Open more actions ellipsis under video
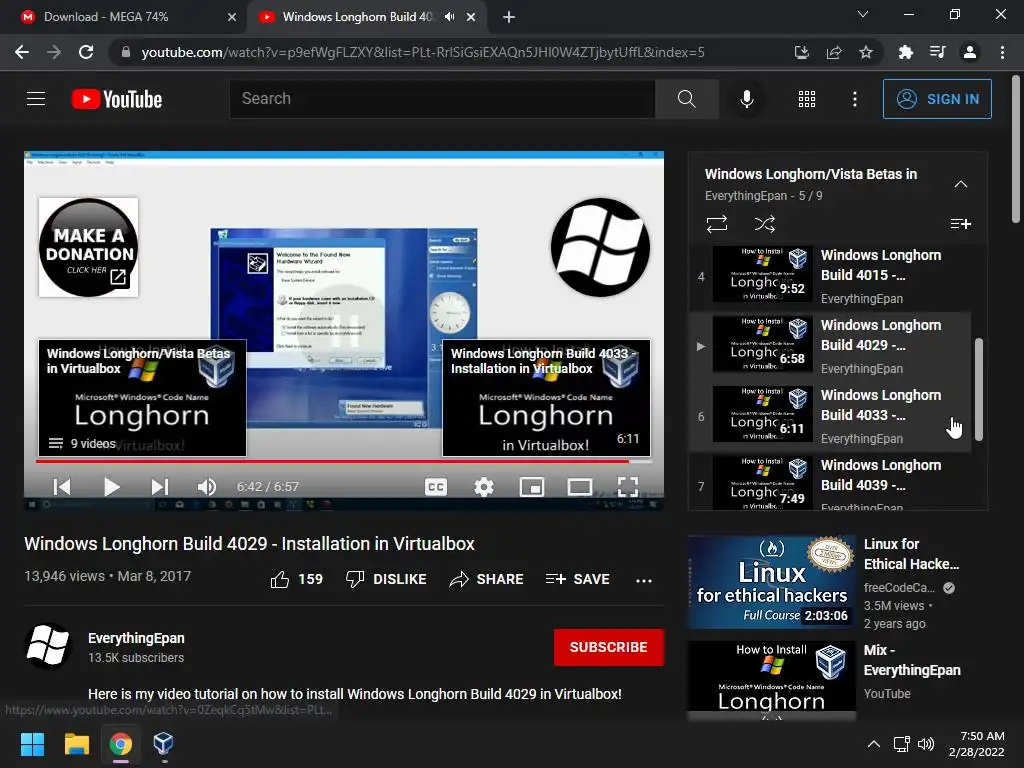 tap(644, 580)
